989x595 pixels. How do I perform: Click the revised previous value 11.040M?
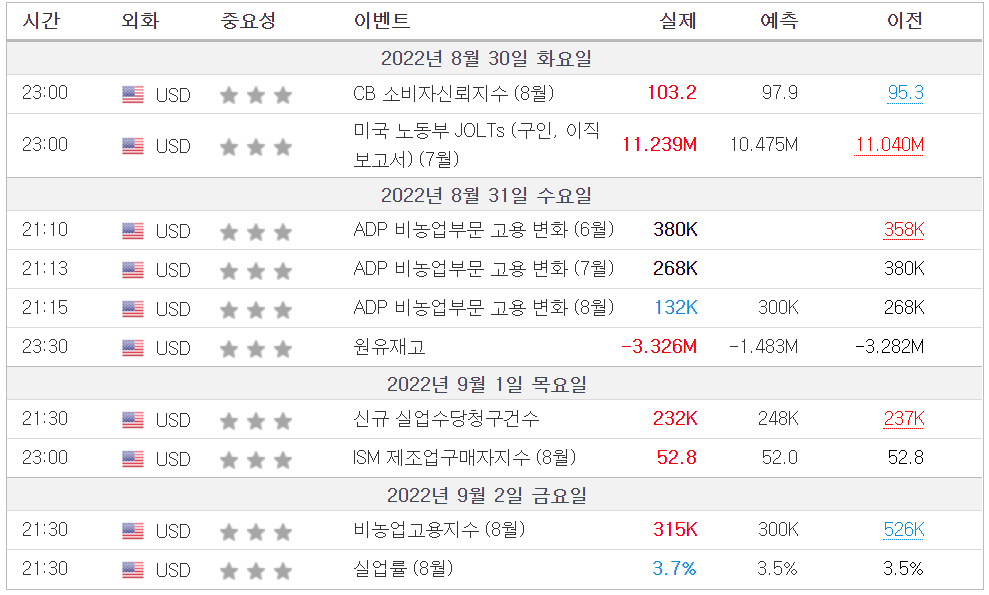(889, 144)
